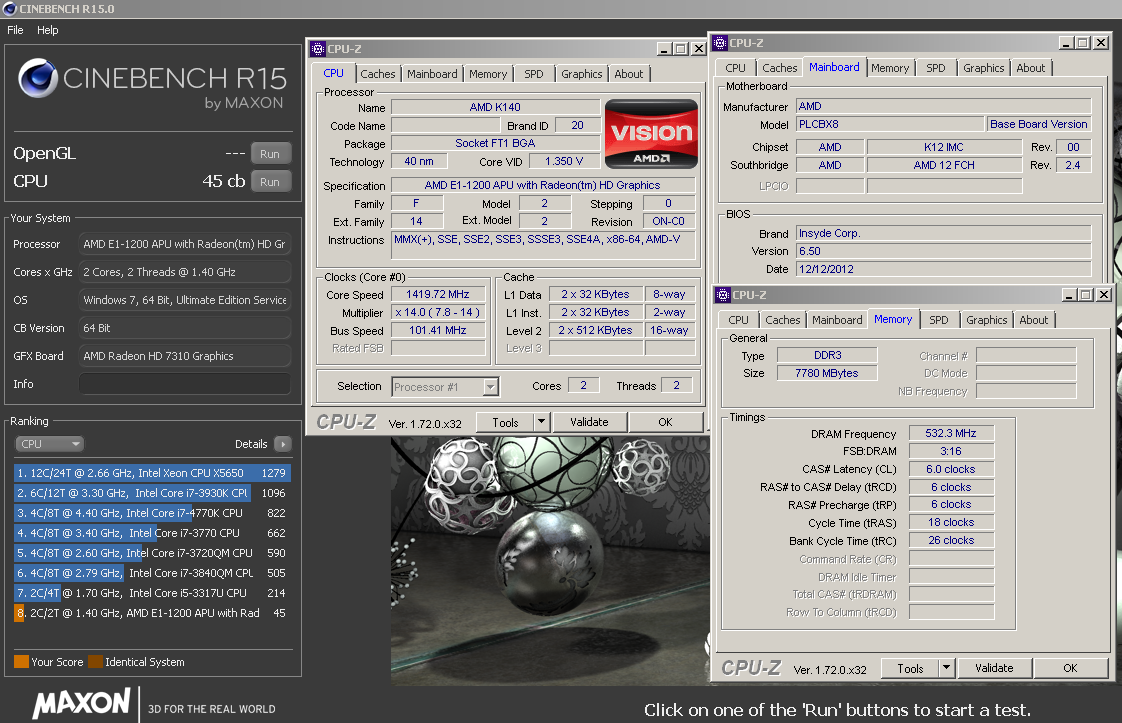
Task: Click Tools button in the Memory window
Action: (x=910, y=669)
